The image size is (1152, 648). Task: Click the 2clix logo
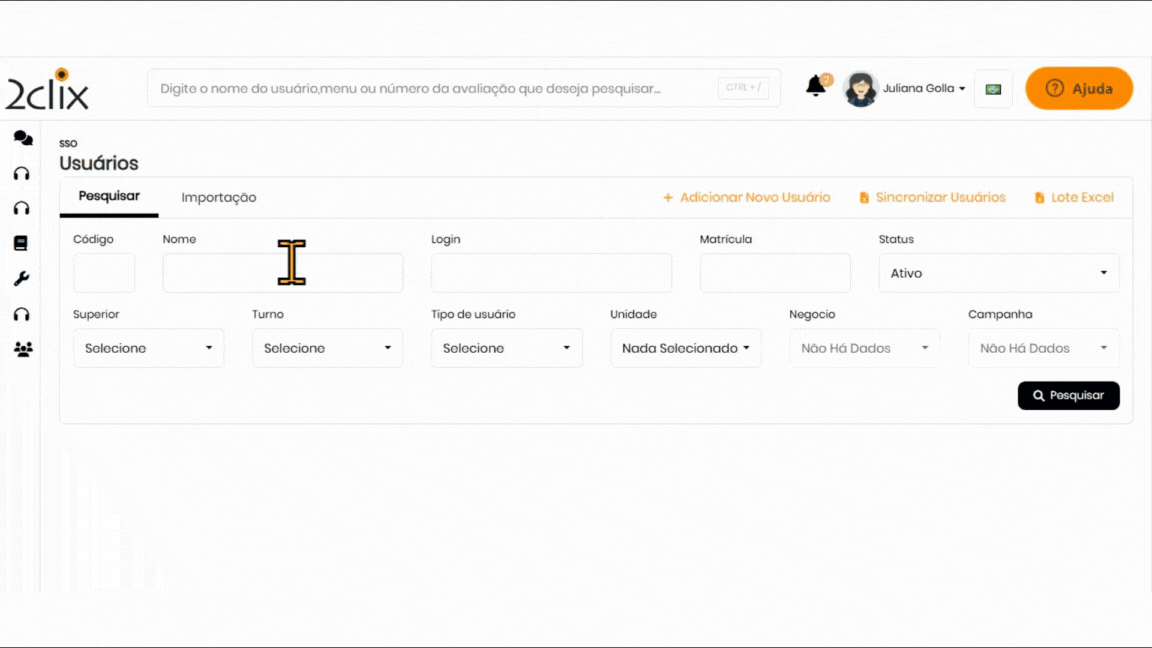tap(48, 90)
